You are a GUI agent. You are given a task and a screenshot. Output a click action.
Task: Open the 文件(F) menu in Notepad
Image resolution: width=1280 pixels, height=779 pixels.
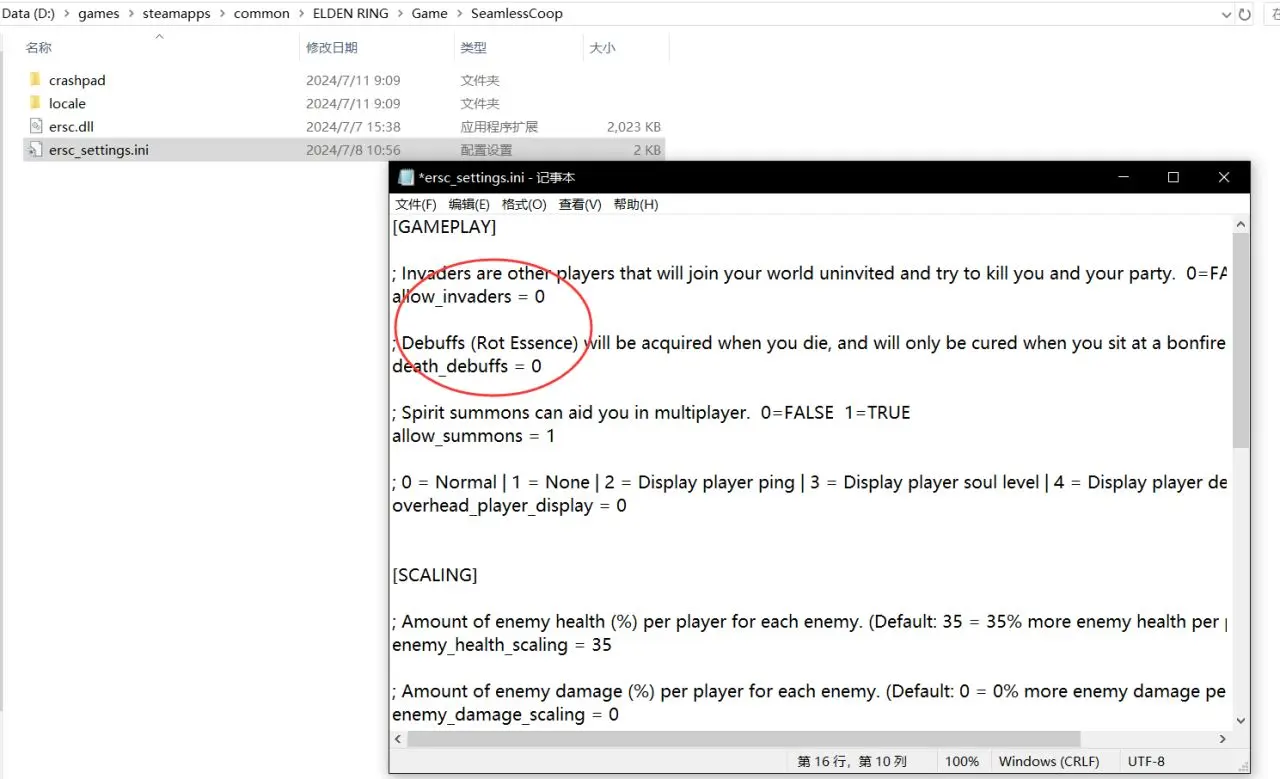pyautogui.click(x=415, y=204)
